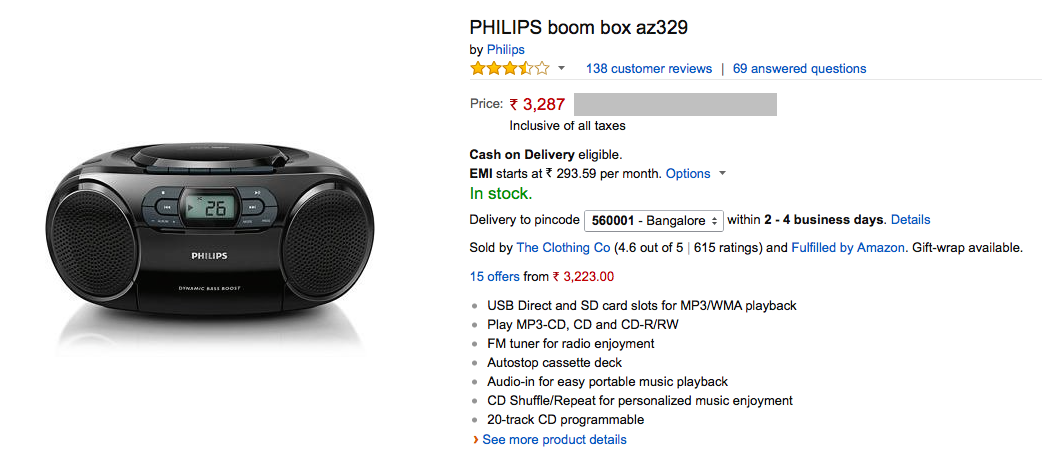The width and height of the screenshot is (1042, 456).
Task: Click the PHILIPS boom box az329 title
Action: pyautogui.click(x=578, y=27)
